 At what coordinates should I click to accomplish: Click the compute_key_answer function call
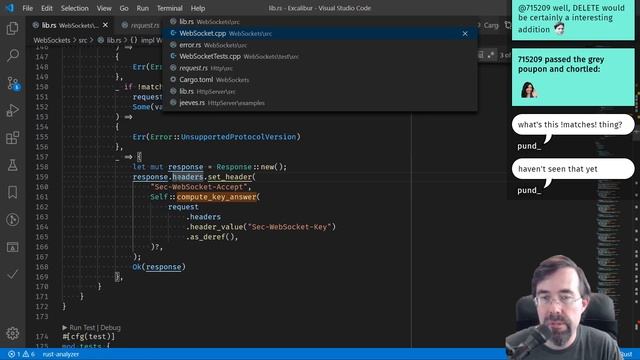pos(216,197)
